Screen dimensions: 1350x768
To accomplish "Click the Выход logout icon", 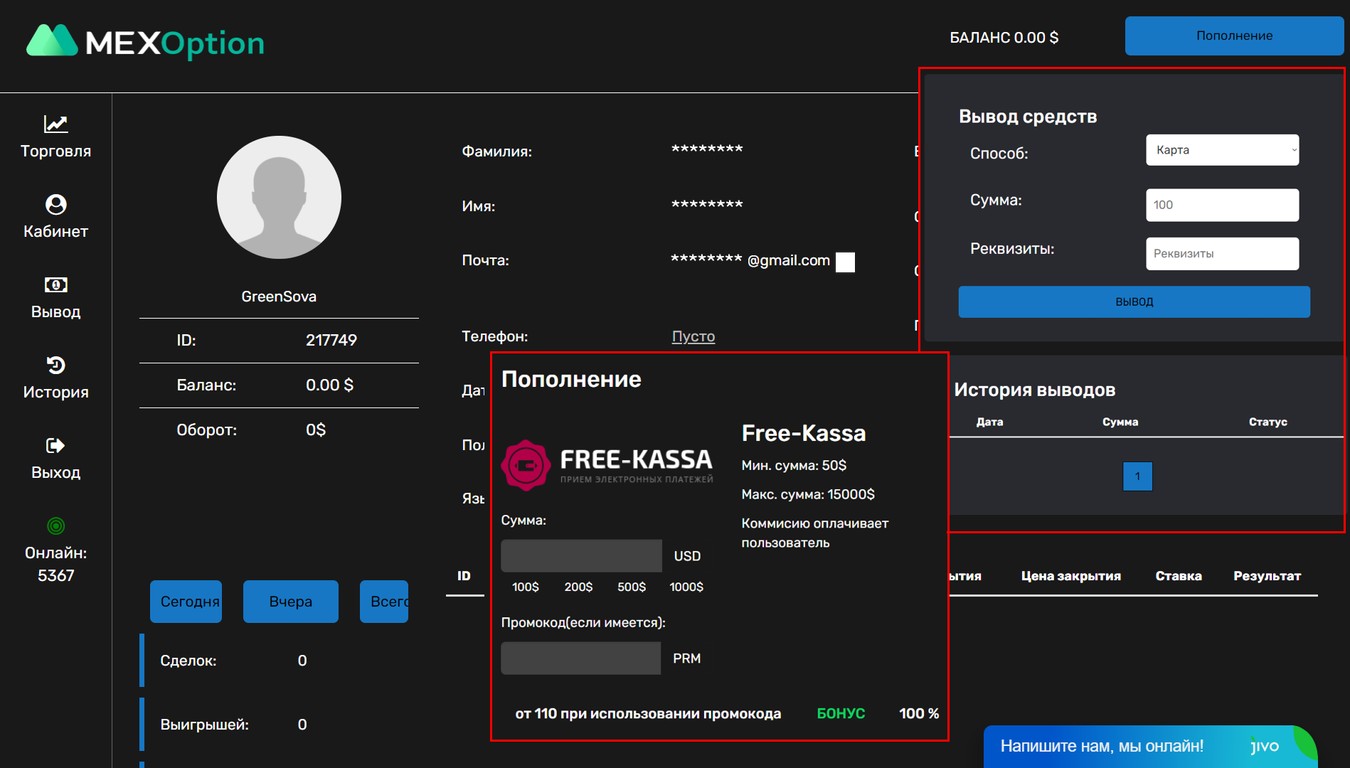I will 56,445.
